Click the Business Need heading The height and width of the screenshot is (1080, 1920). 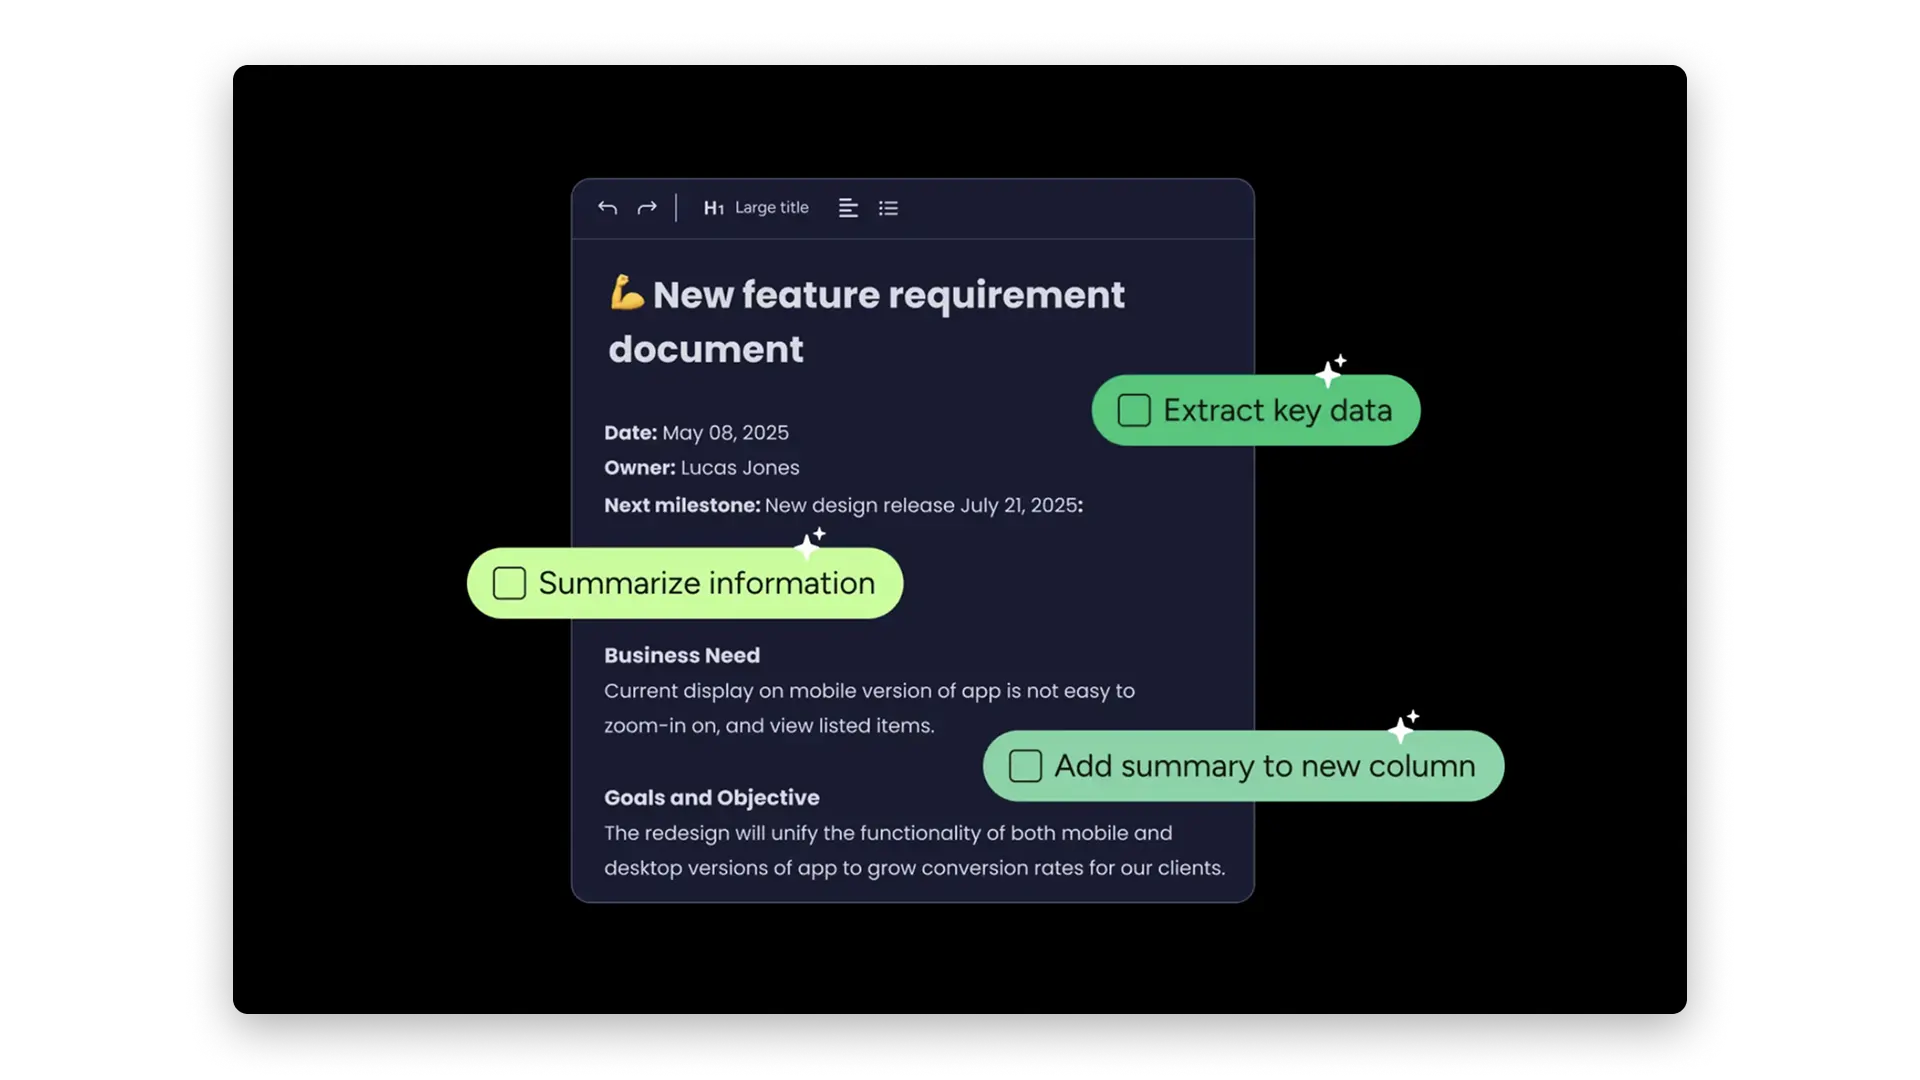tap(682, 656)
